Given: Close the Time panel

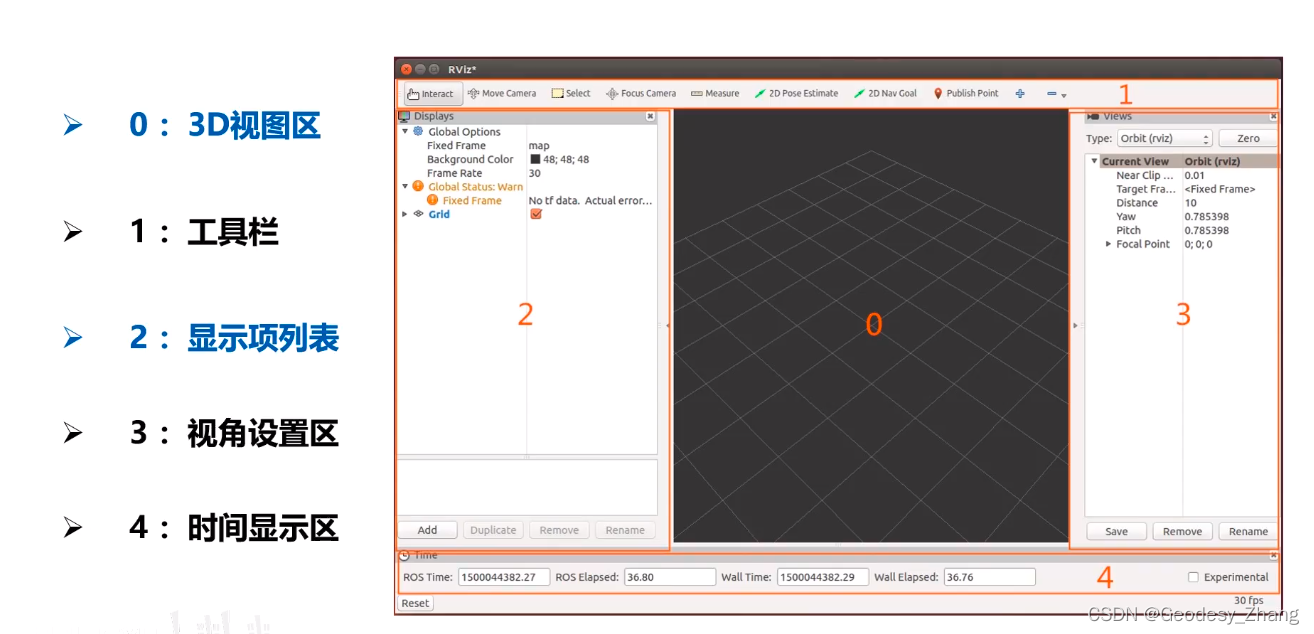Looking at the screenshot, I should (1273, 555).
